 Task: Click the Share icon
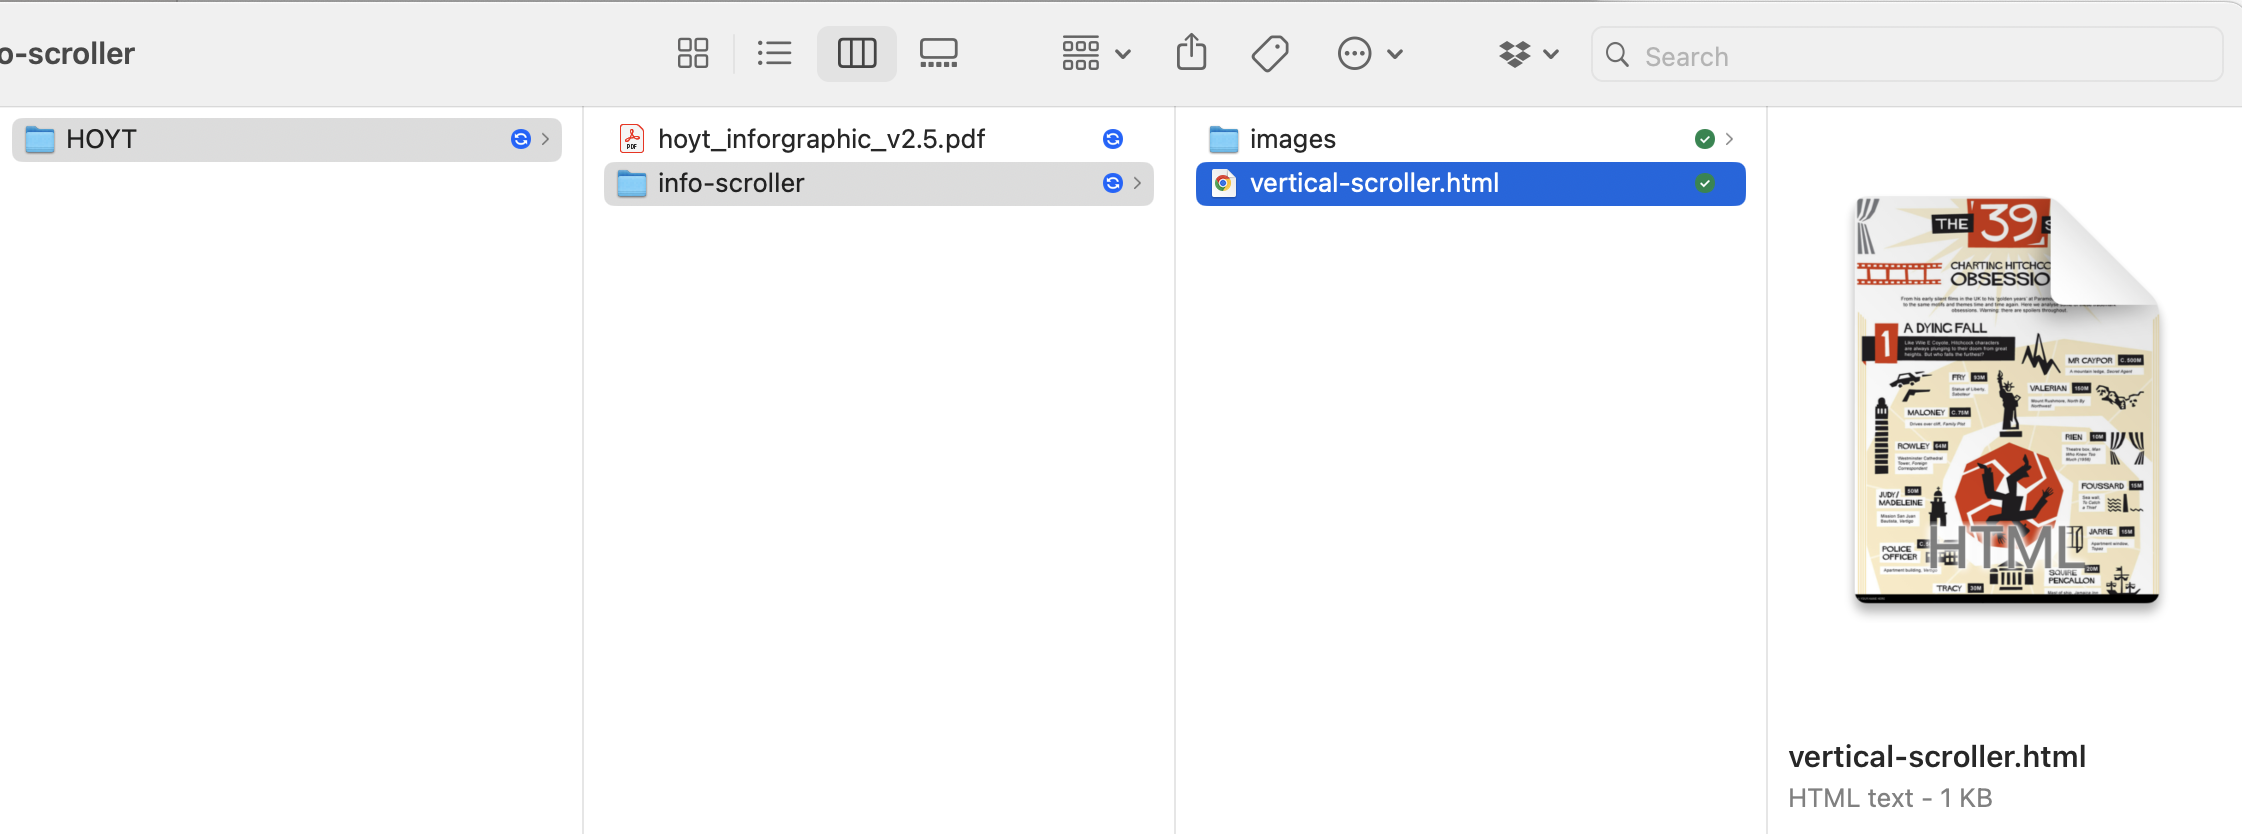1191,53
